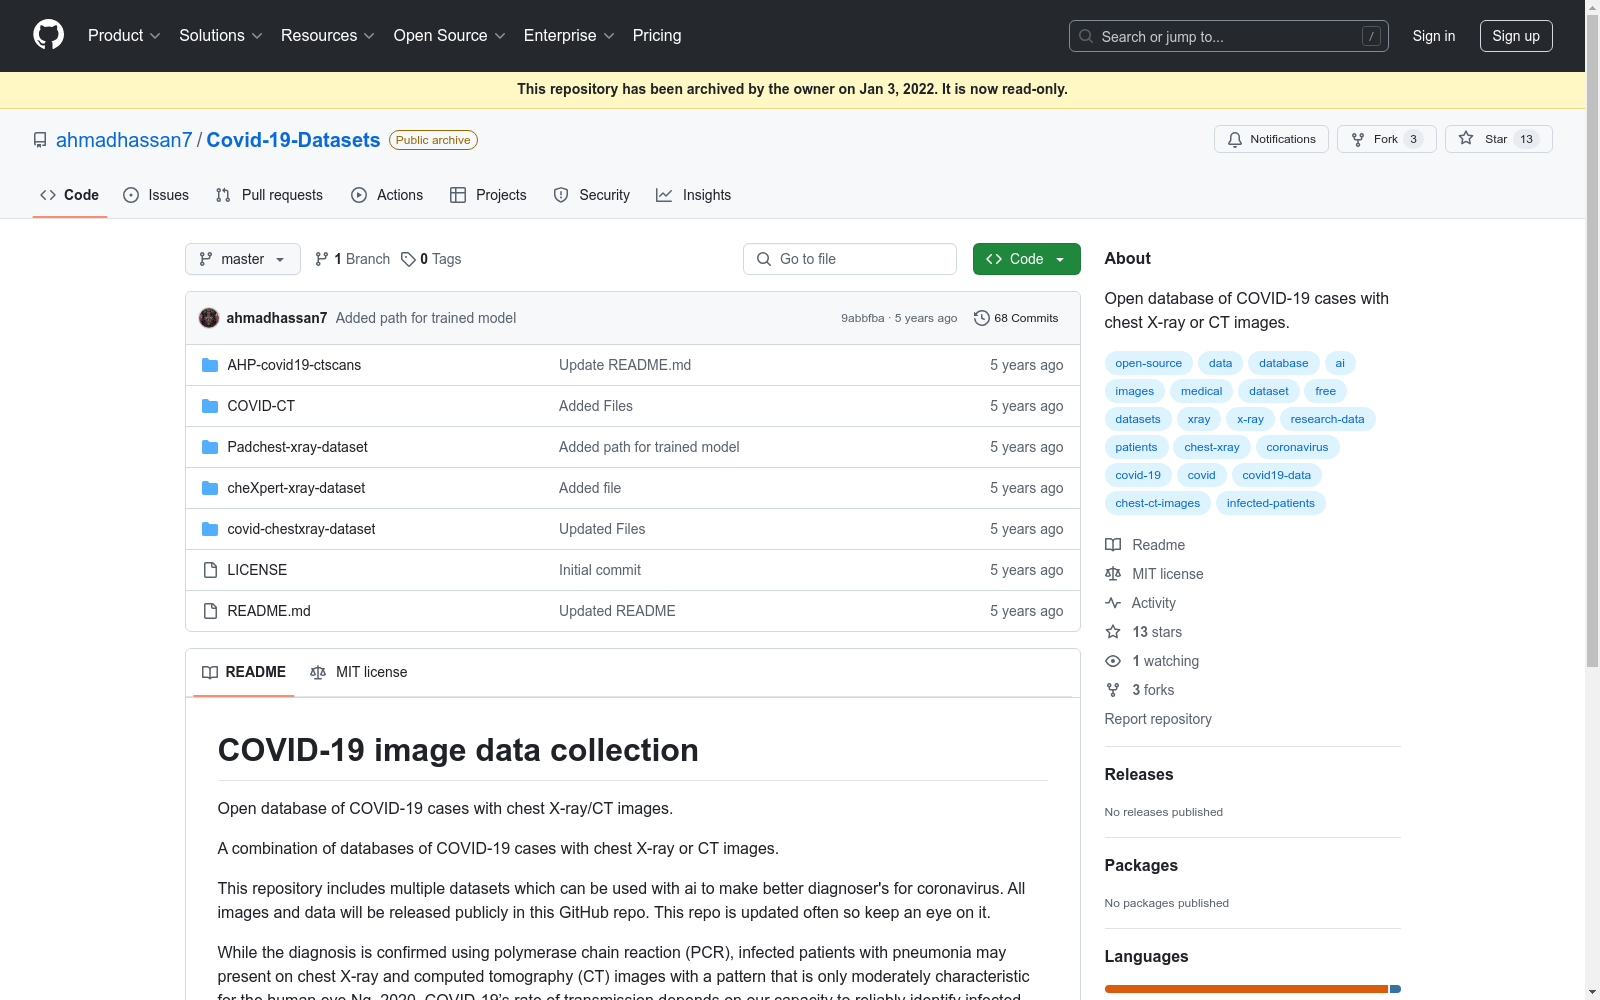Expand the Product menu
Image resolution: width=1600 pixels, height=1000 pixels.
pos(124,36)
